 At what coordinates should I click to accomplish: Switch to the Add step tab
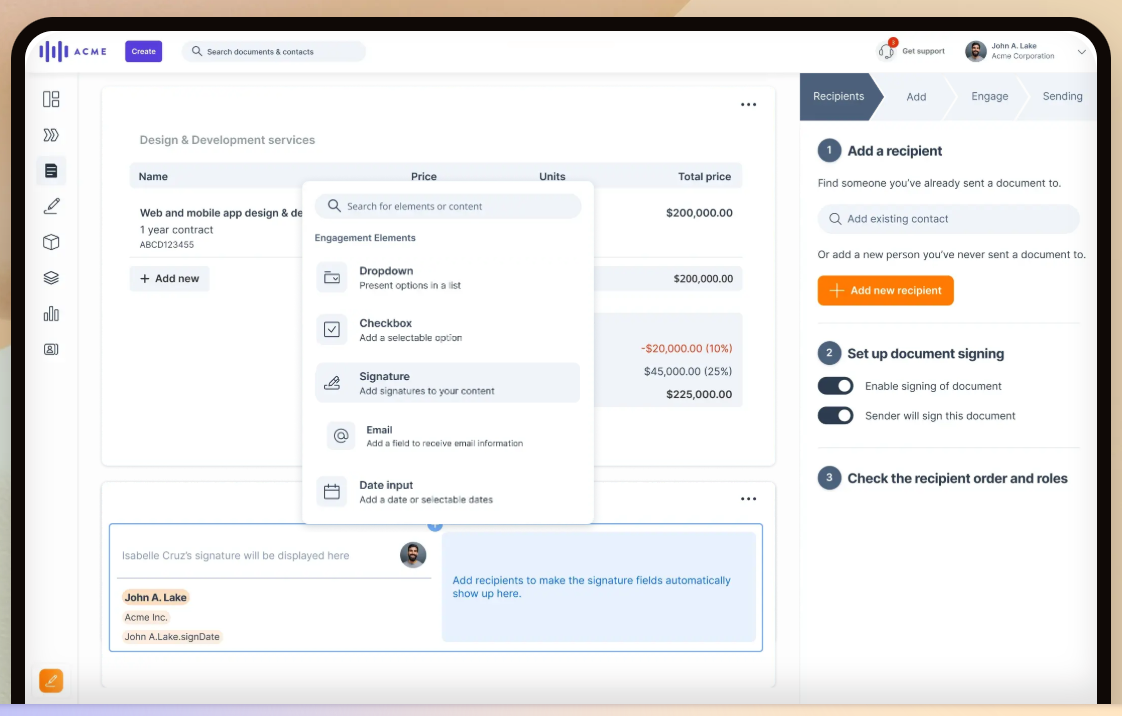tap(916, 97)
